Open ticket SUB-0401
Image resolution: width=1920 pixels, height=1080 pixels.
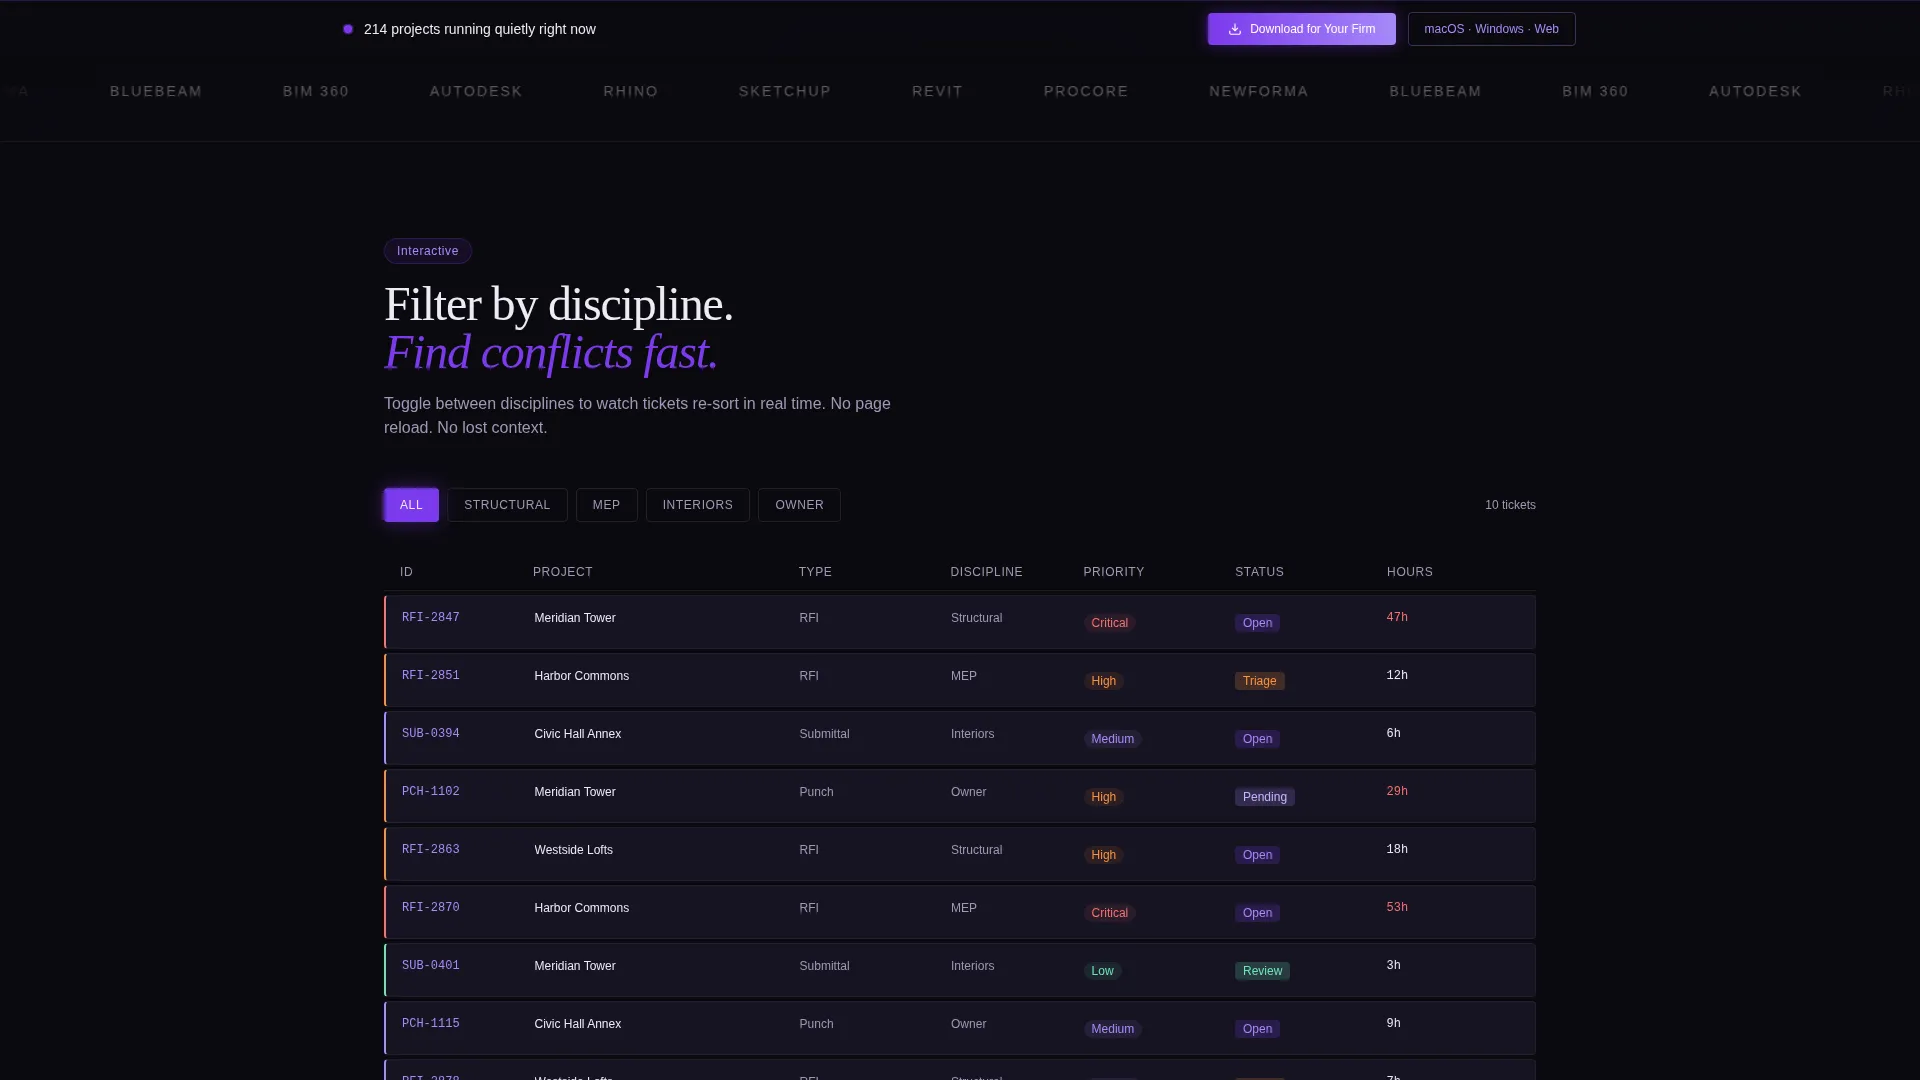coord(960,970)
